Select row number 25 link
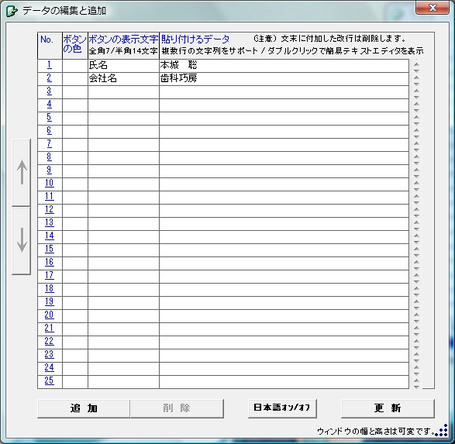The image size is (455, 444). pyautogui.click(x=49, y=381)
